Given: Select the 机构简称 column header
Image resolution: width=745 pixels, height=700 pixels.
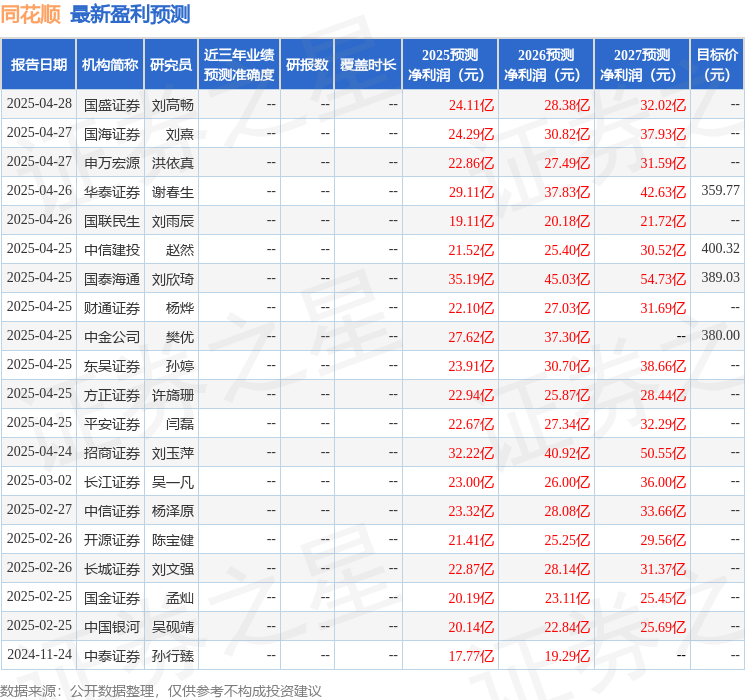Looking at the screenshot, I should pos(110,65).
